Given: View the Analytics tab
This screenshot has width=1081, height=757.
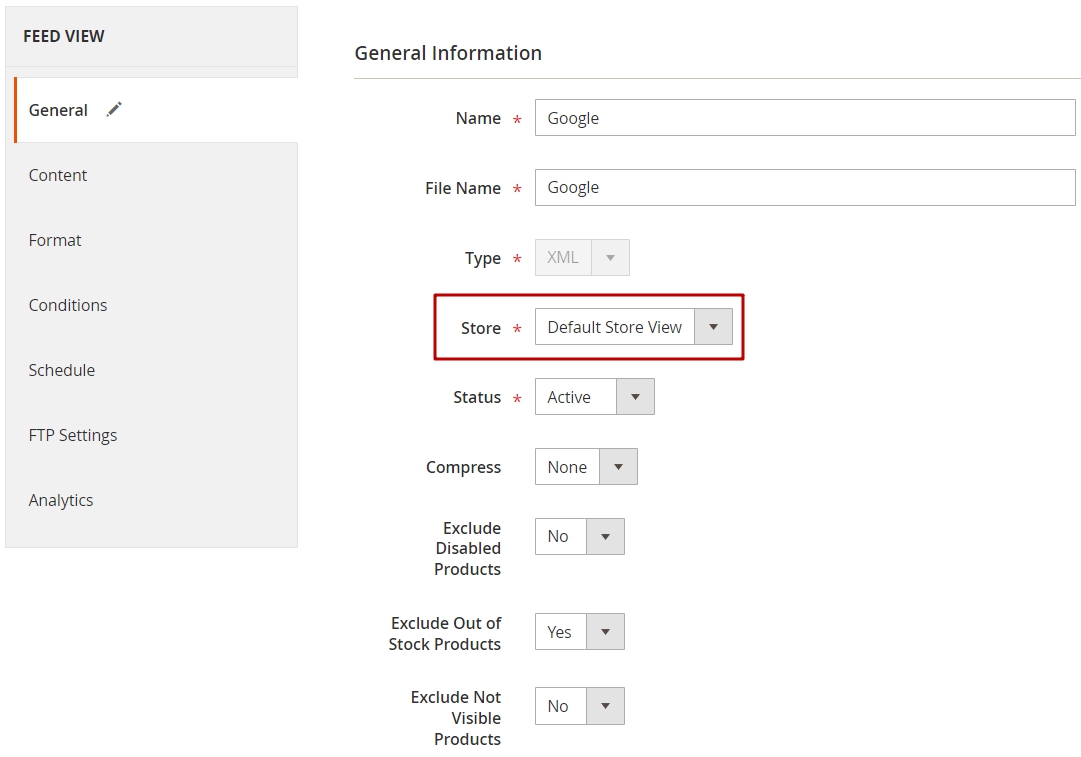Looking at the screenshot, I should (152, 500).
